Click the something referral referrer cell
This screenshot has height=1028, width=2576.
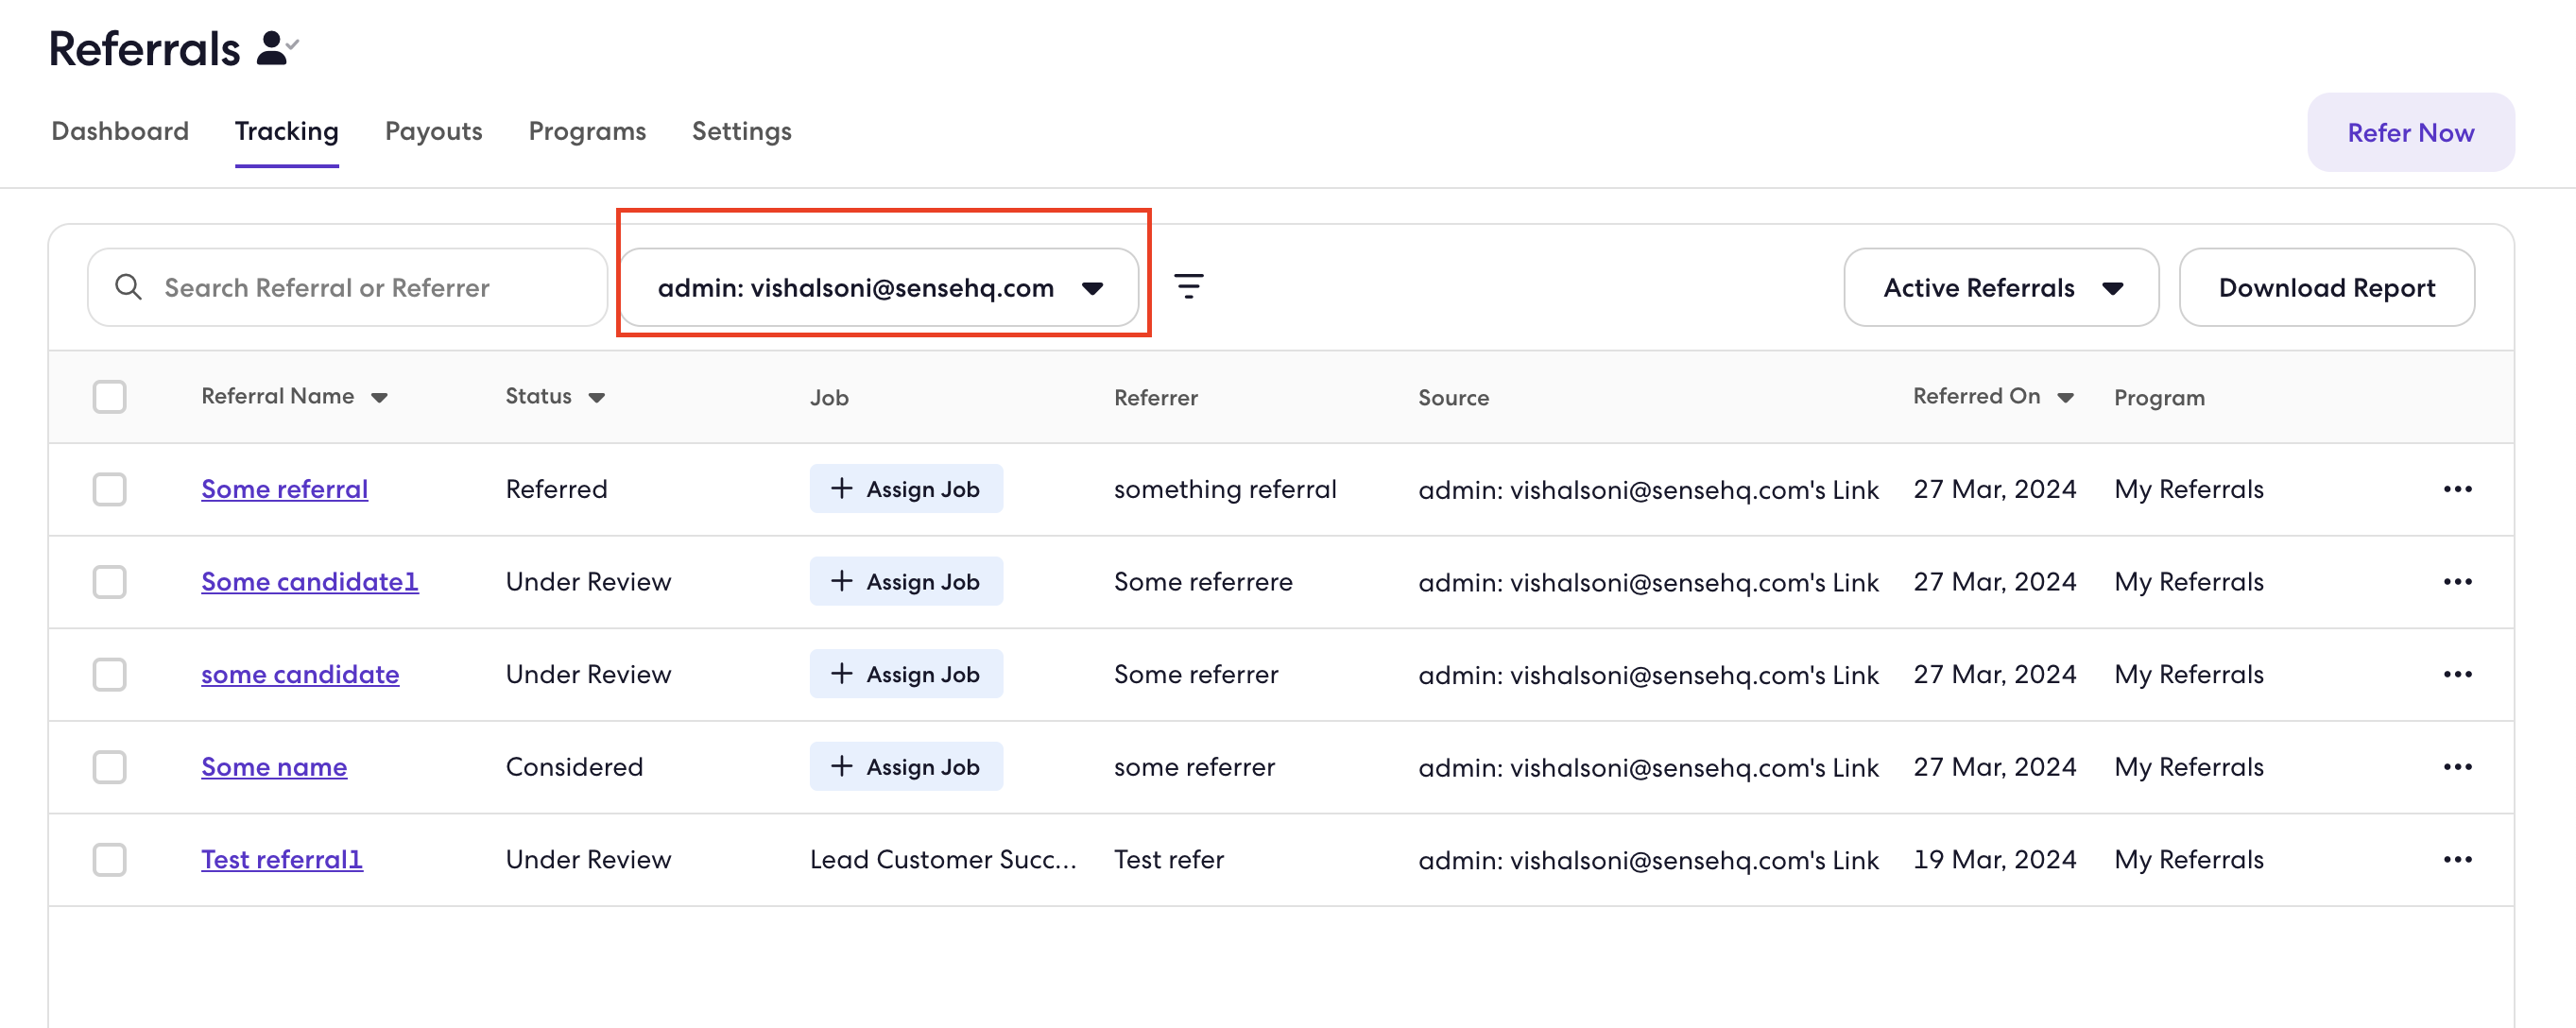click(x=1225, y=489)
